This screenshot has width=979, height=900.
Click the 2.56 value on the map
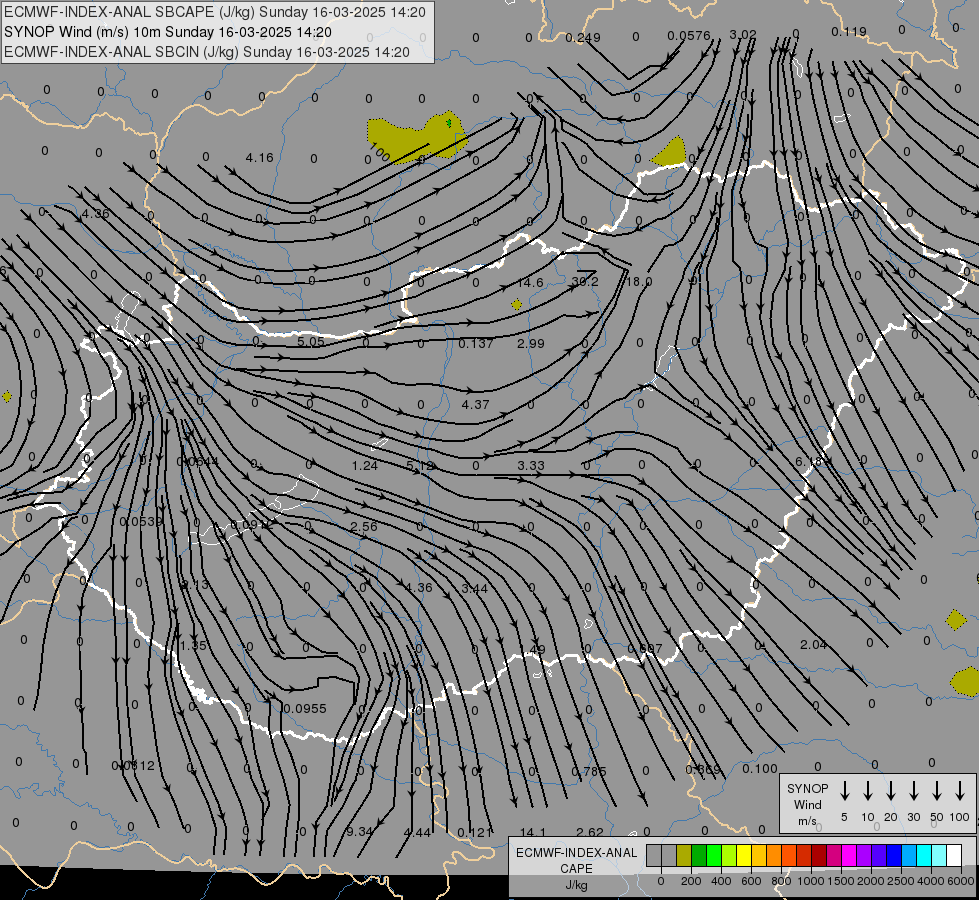point(363,527)
